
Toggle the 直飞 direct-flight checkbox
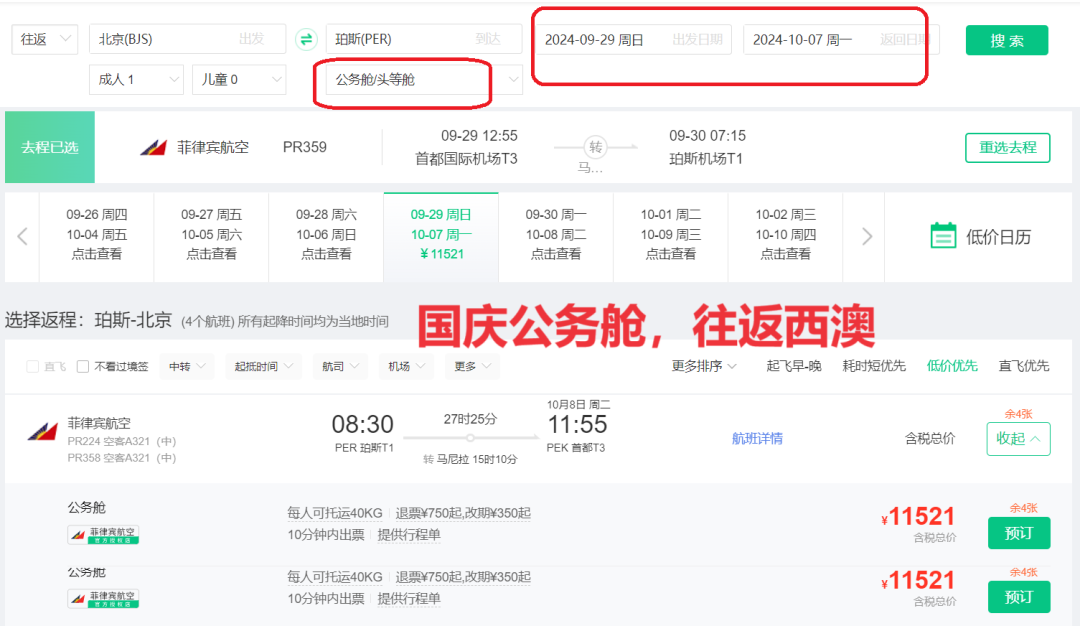pyautogui.click(x=32, y=366)
